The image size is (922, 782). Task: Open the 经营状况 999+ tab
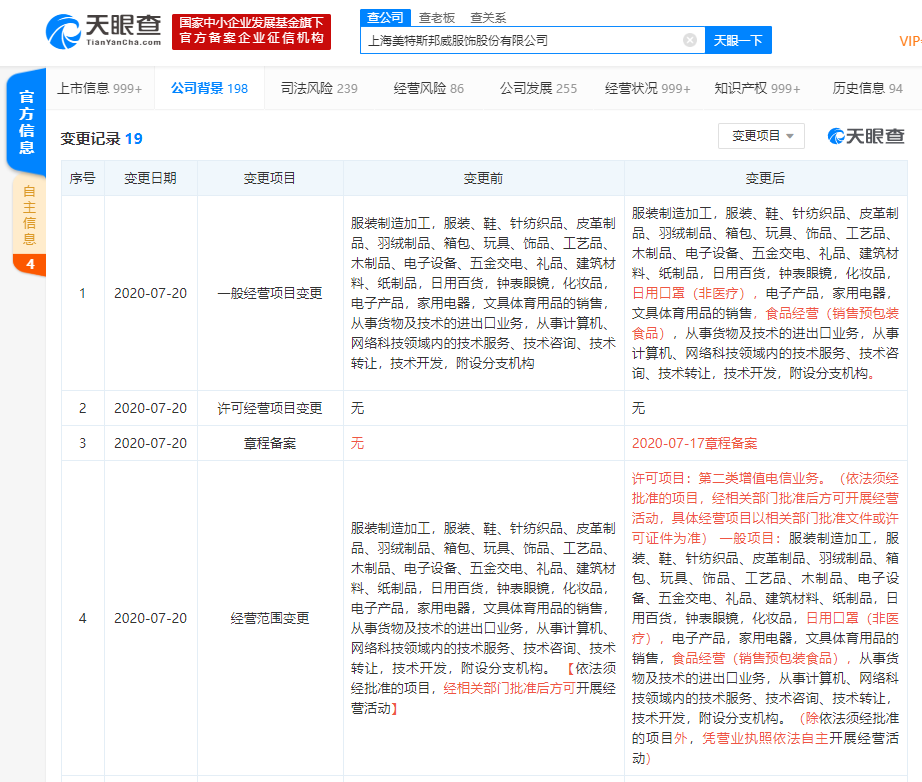tap(647, 88)
